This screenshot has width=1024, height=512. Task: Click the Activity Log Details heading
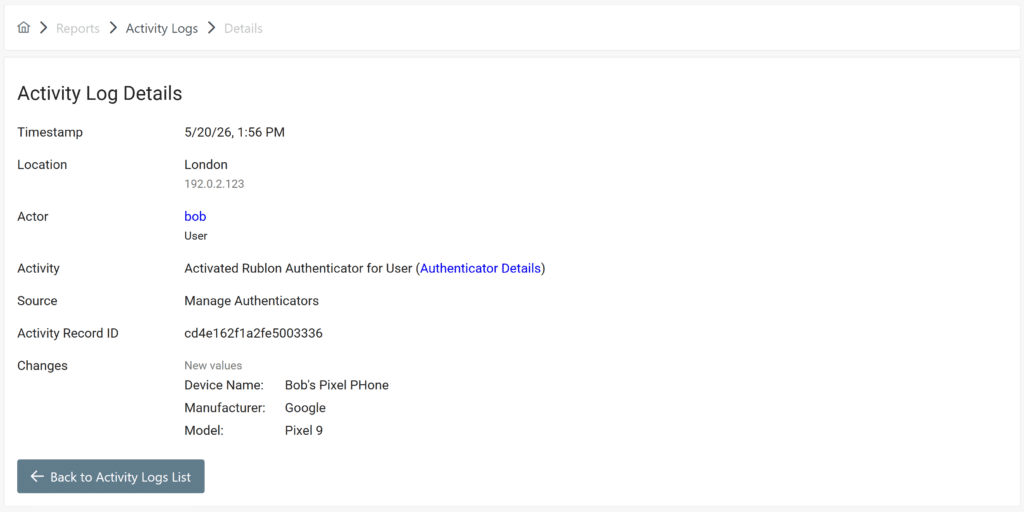point(99,93)
